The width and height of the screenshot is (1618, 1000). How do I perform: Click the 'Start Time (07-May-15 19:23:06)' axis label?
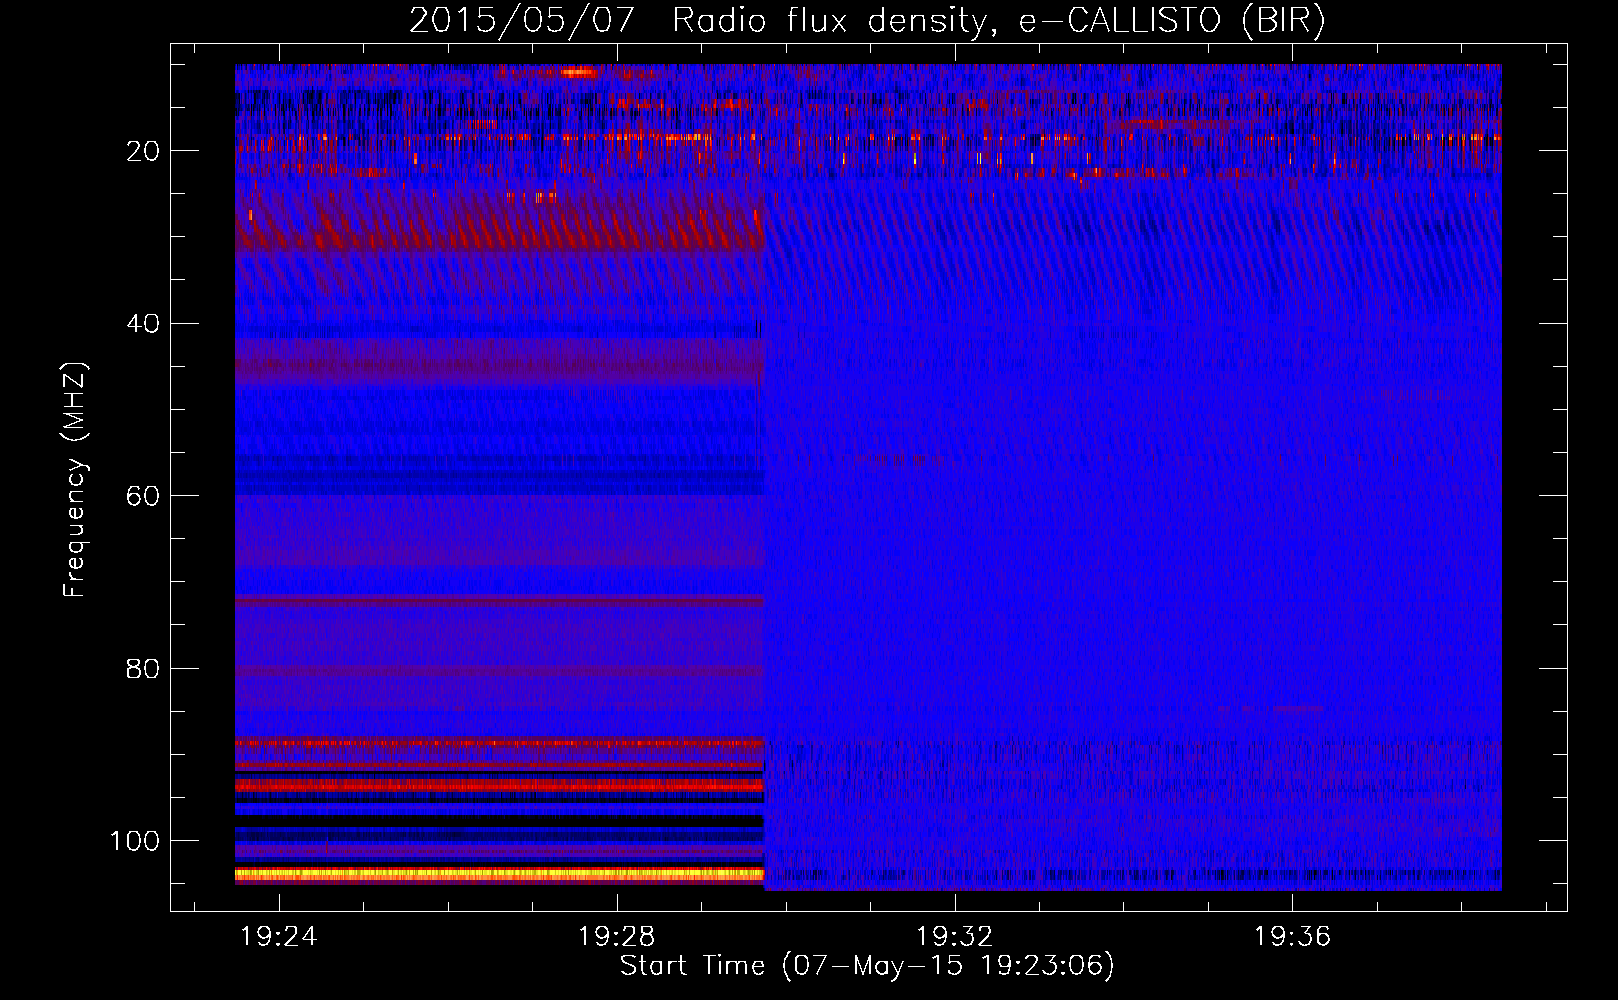(867, 966)
